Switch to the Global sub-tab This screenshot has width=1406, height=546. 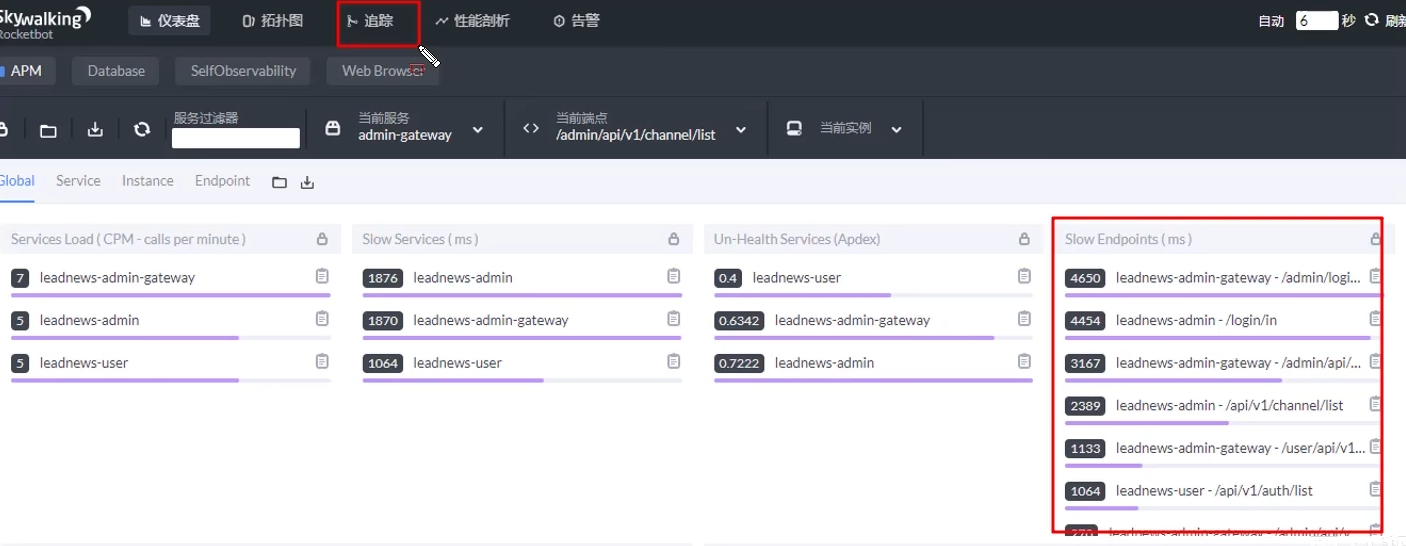coord(17,181)
